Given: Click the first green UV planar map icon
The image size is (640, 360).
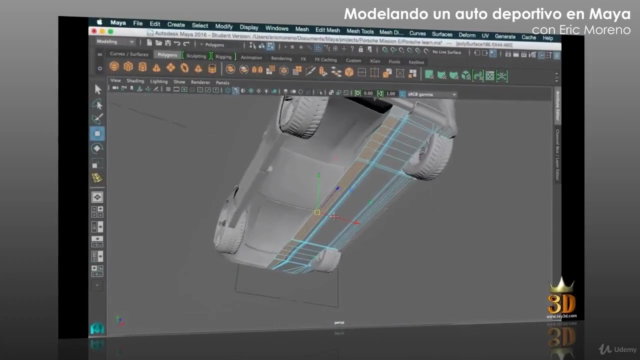Looking at the screenshot, I should pyautogui.click(x=429, y=74).
